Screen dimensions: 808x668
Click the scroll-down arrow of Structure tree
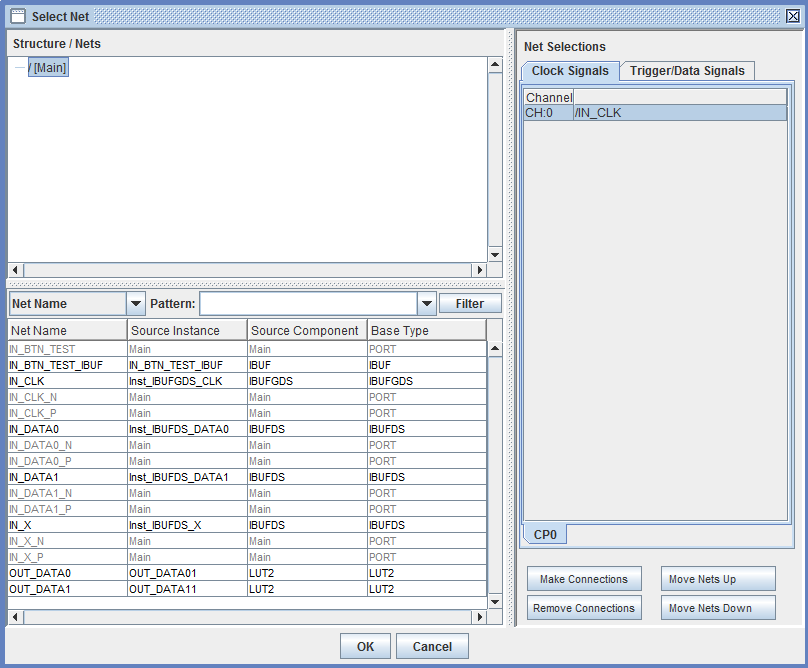coord(495,255)
